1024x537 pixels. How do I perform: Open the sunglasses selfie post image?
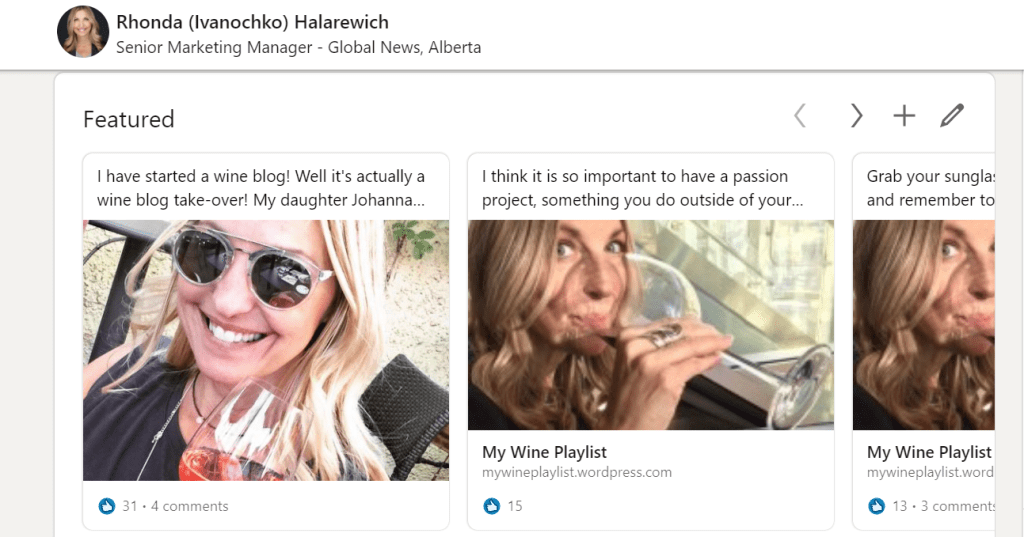pyautogui.click(x=266, y=350)
